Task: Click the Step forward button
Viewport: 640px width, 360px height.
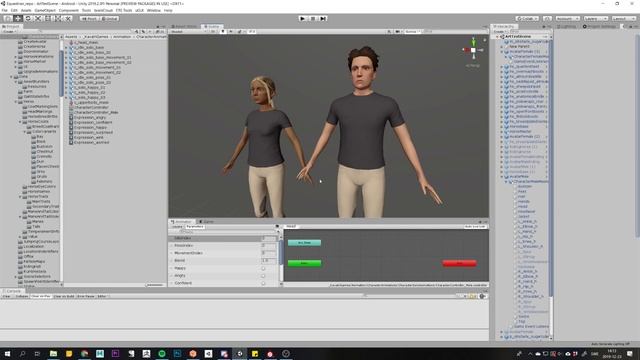Action: coord(323,18)
